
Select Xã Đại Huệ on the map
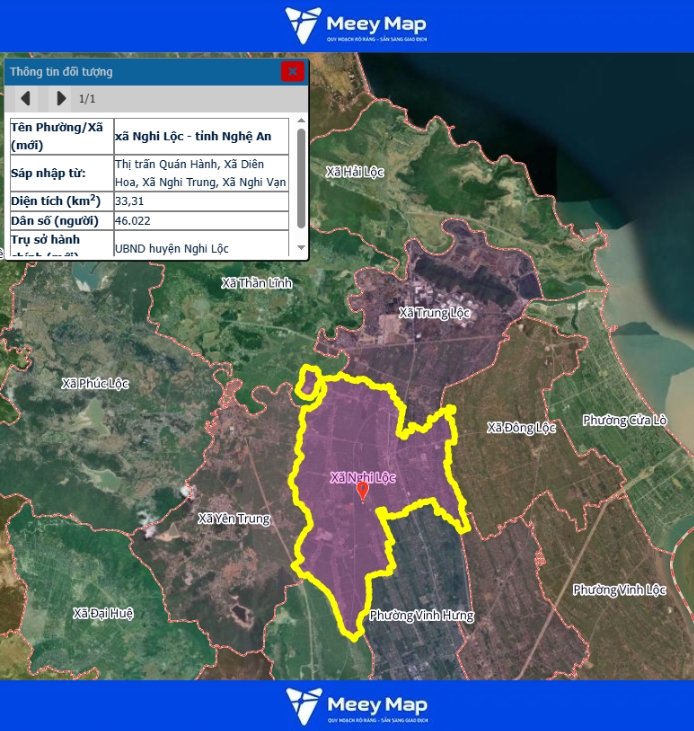(x=103, y=613)
